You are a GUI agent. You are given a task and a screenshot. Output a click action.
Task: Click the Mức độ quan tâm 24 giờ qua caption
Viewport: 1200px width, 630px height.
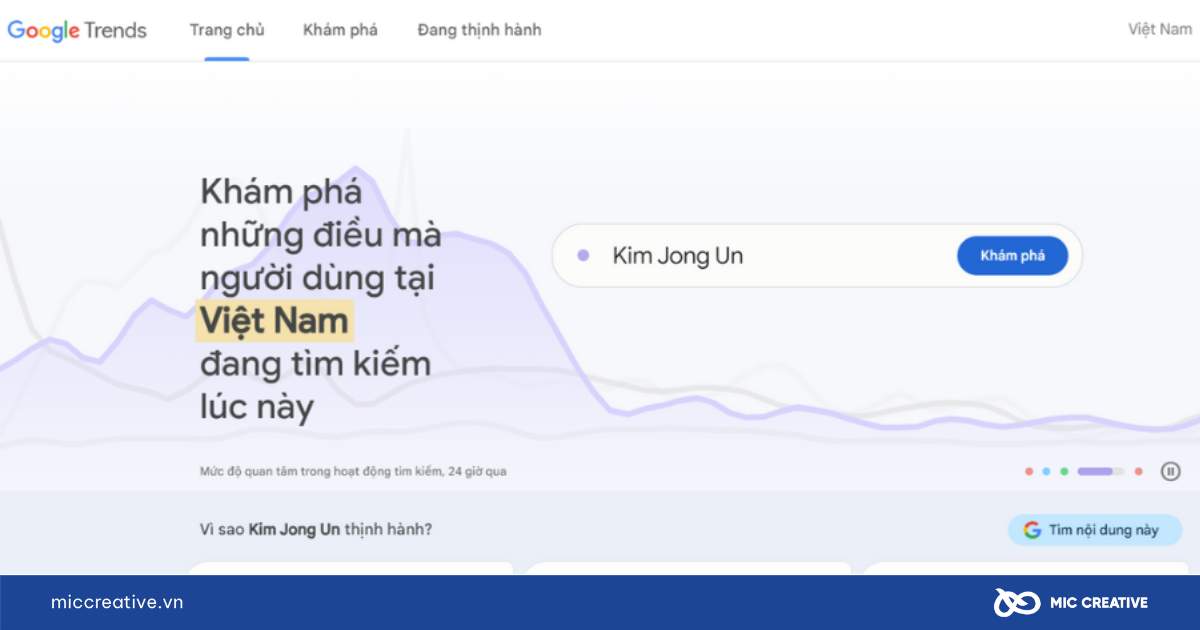[353, 471]
